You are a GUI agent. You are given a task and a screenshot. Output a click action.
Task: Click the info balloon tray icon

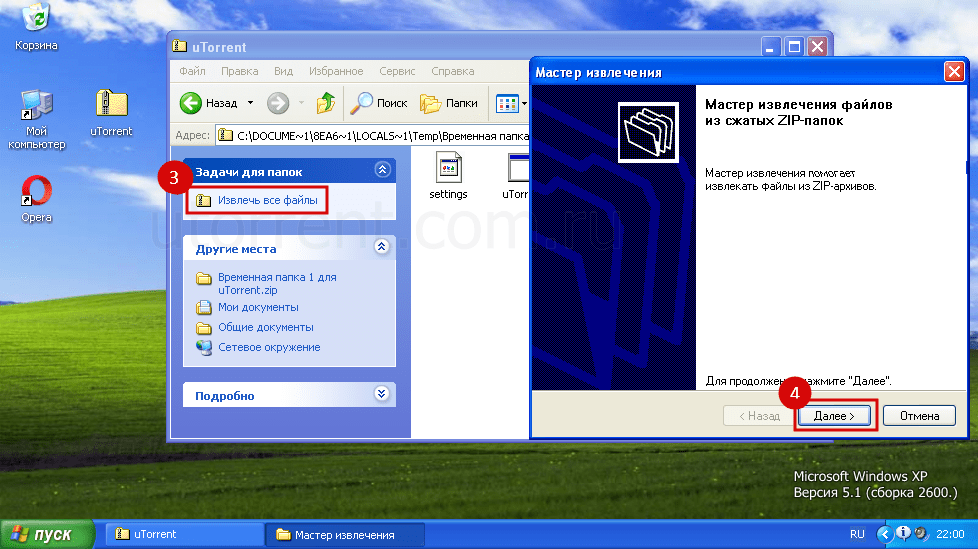pyautogui.click(x=903, y=533)
